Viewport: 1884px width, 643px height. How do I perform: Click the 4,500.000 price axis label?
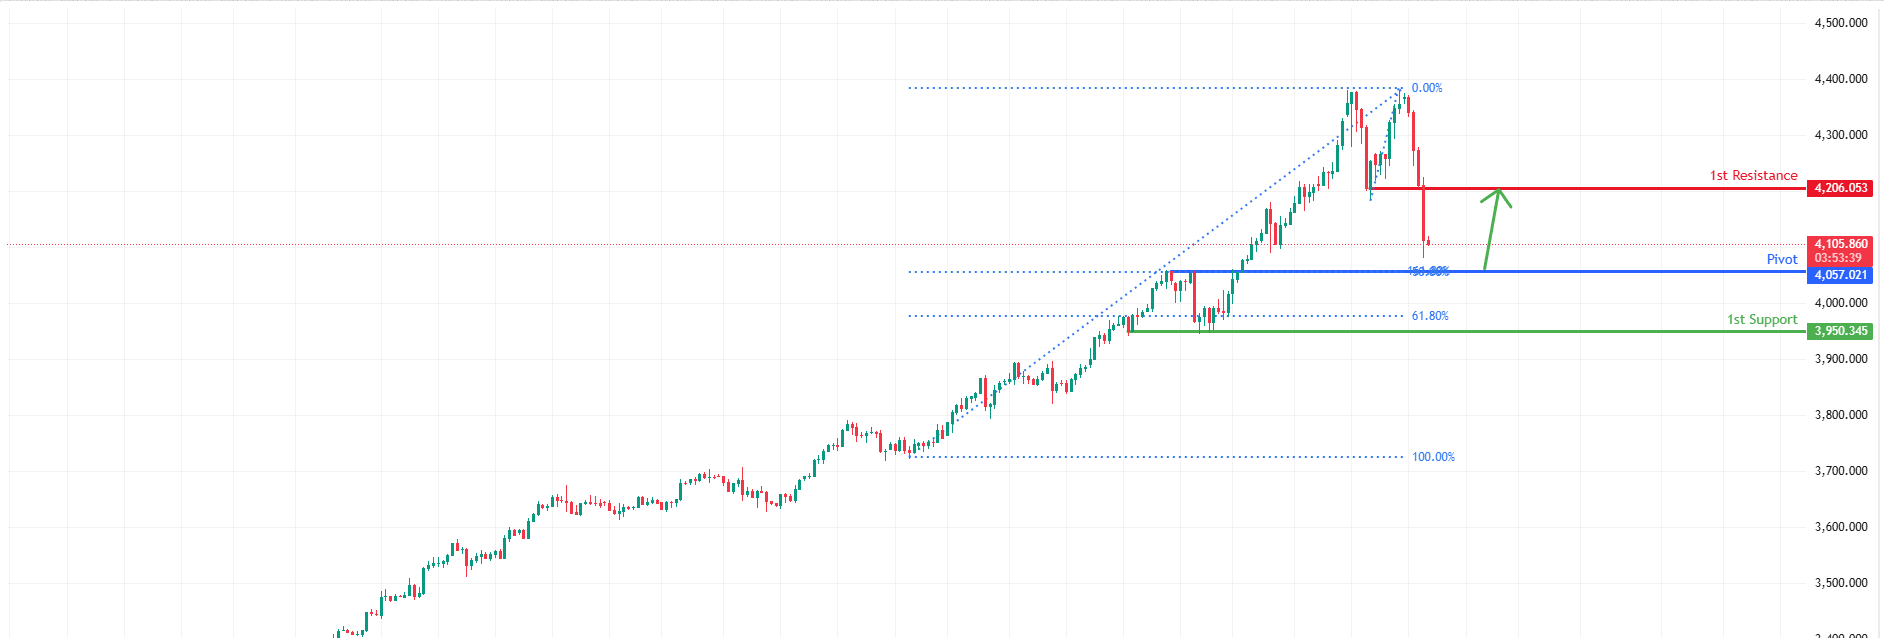pos(1840,23)
